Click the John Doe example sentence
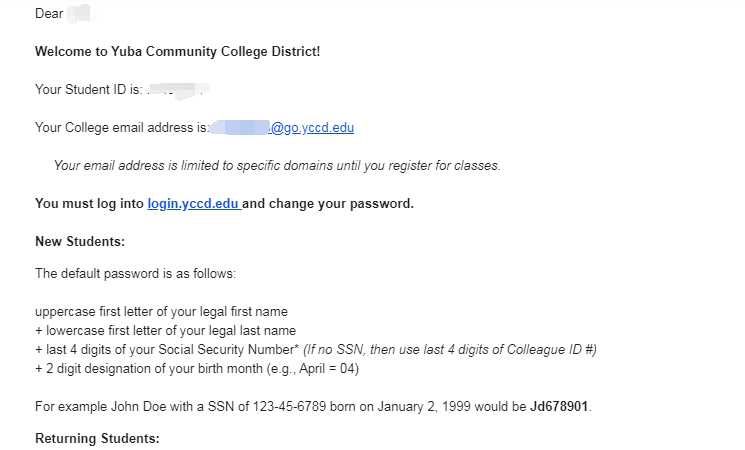745x450 pixels. point(314,407)
